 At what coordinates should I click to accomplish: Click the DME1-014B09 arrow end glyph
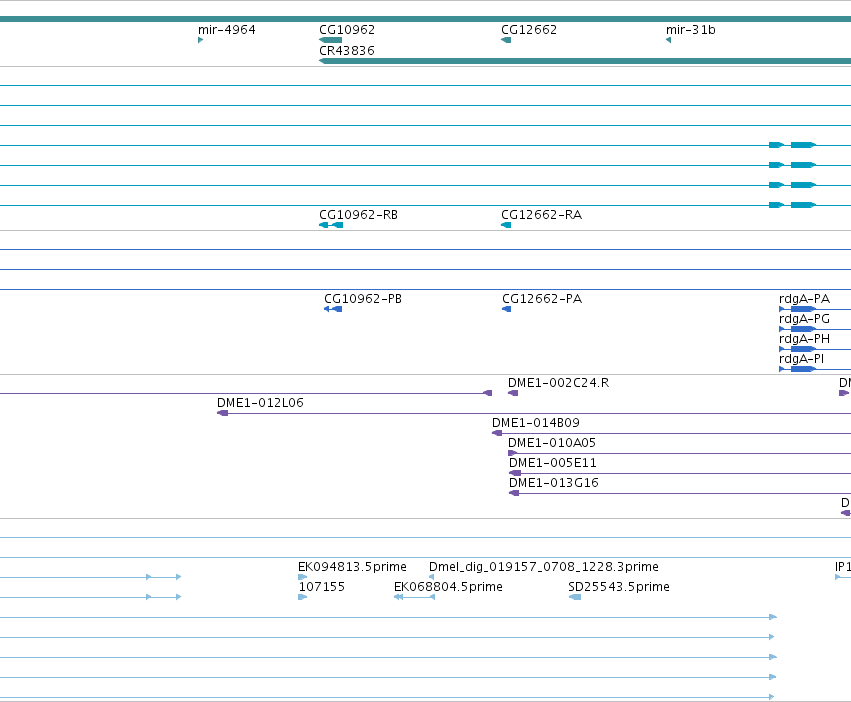click(497, 433)
